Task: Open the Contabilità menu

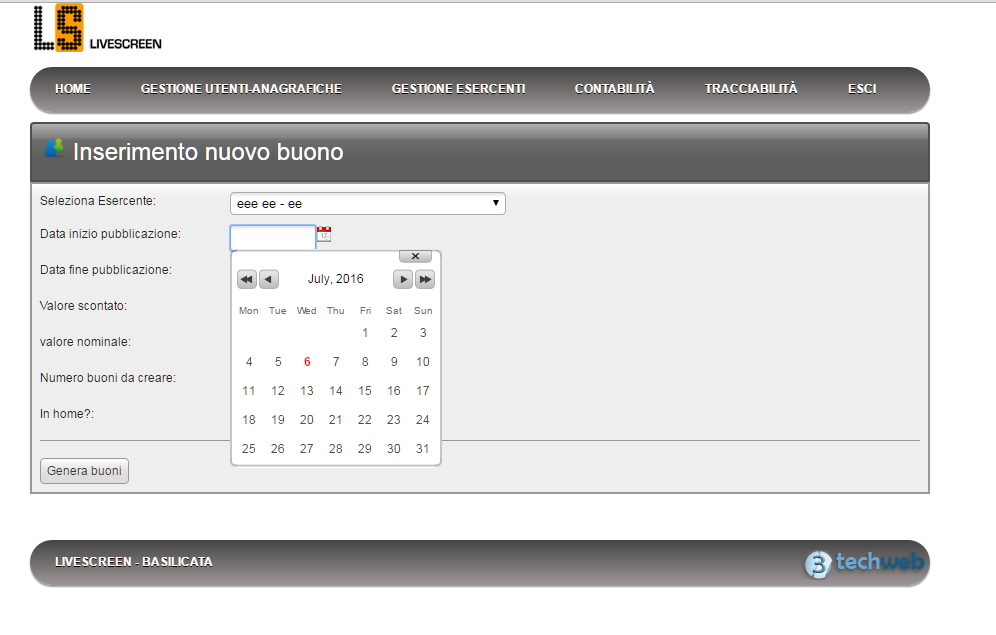Action: pos(614,89)
